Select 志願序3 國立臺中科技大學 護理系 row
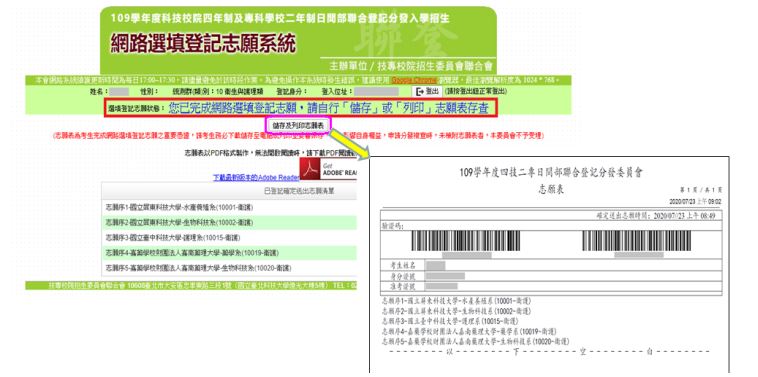 tap(229, 238)
